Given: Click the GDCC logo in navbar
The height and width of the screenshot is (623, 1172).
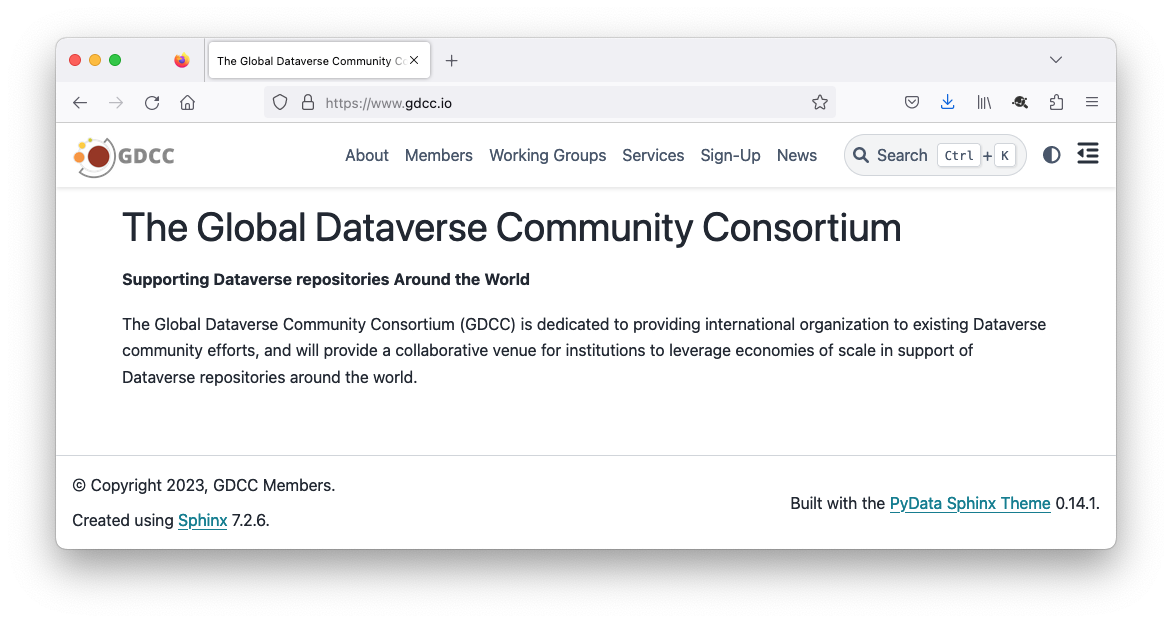Looking at the screenshot, I should point(124,156).
